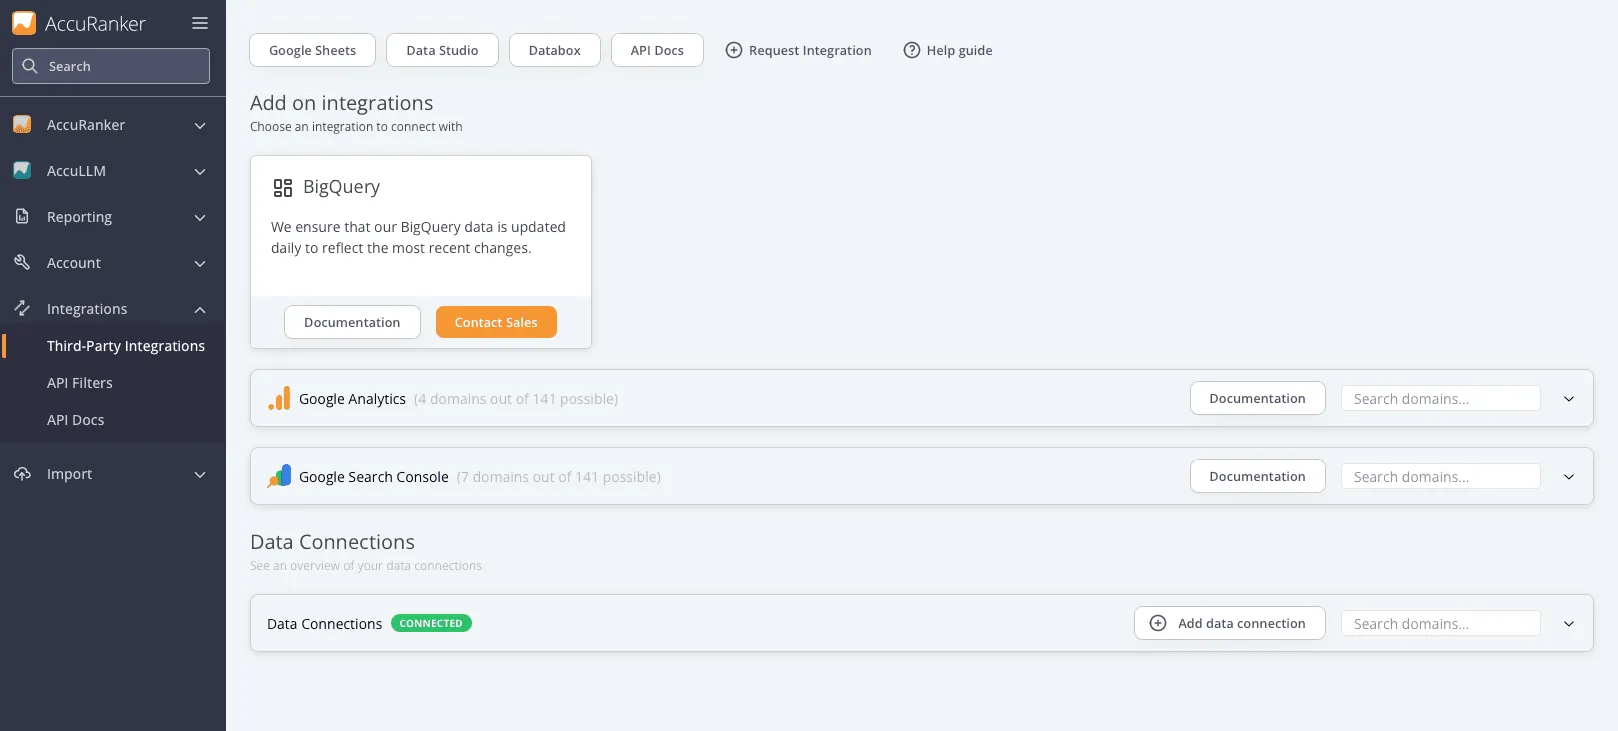The height and width of the screenshot is (731, 1618).
Task: Open the Google Sheets integration tab
Action: pos(311,49)
